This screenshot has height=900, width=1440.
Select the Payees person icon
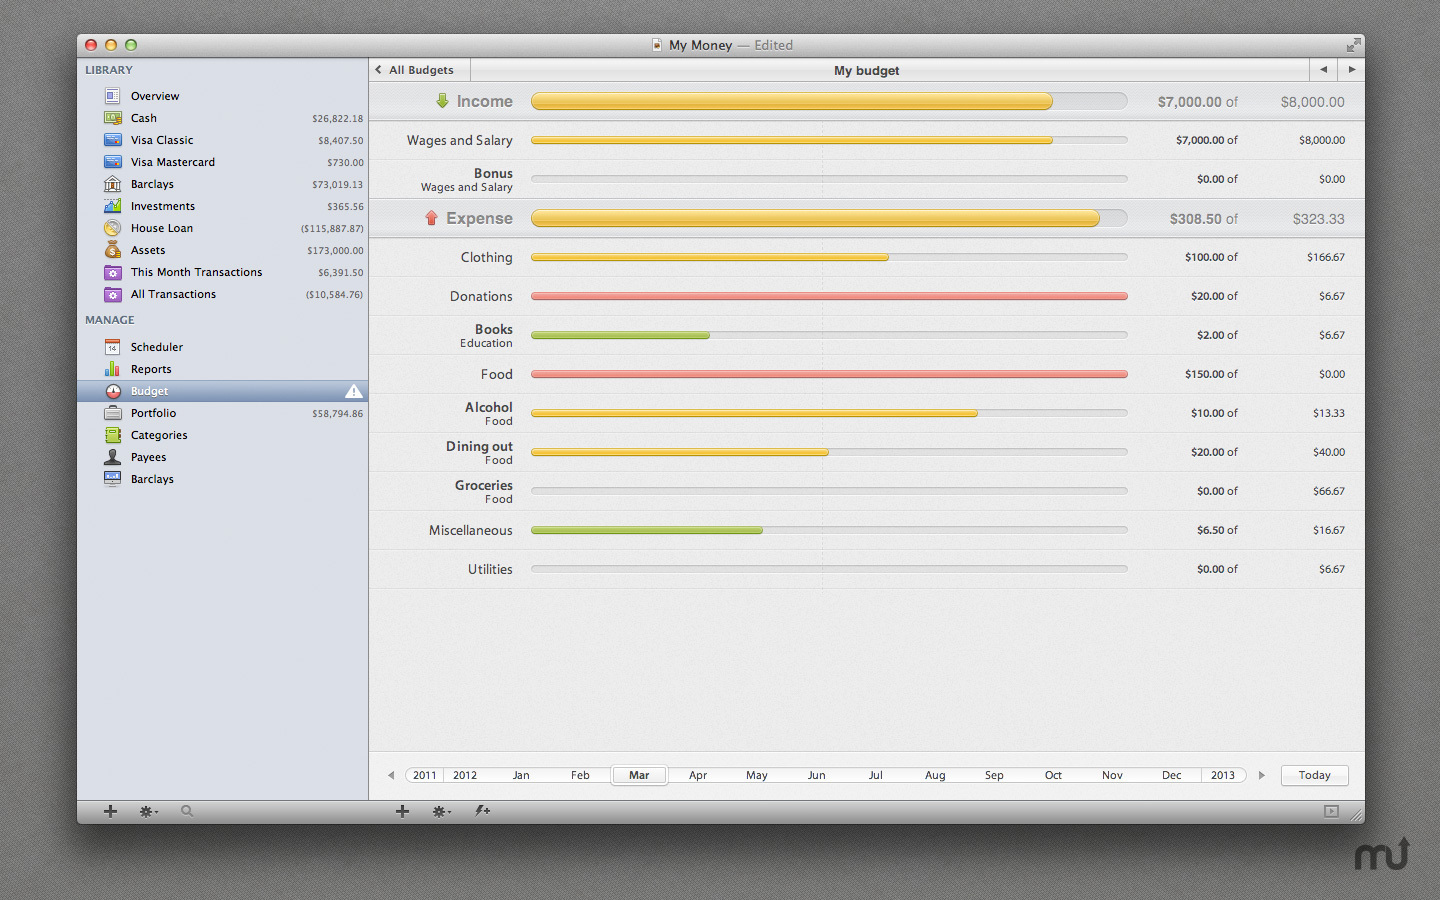pos(113,457)
